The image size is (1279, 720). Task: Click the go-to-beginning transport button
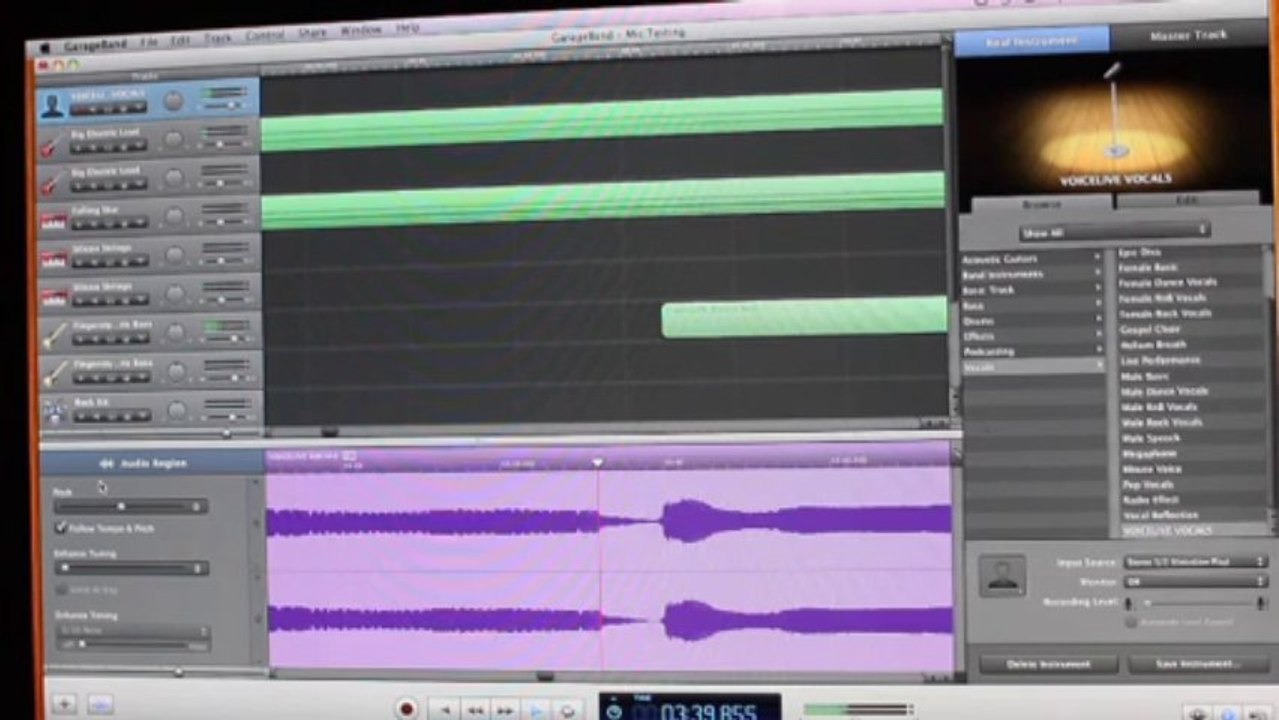coord(444,710)
